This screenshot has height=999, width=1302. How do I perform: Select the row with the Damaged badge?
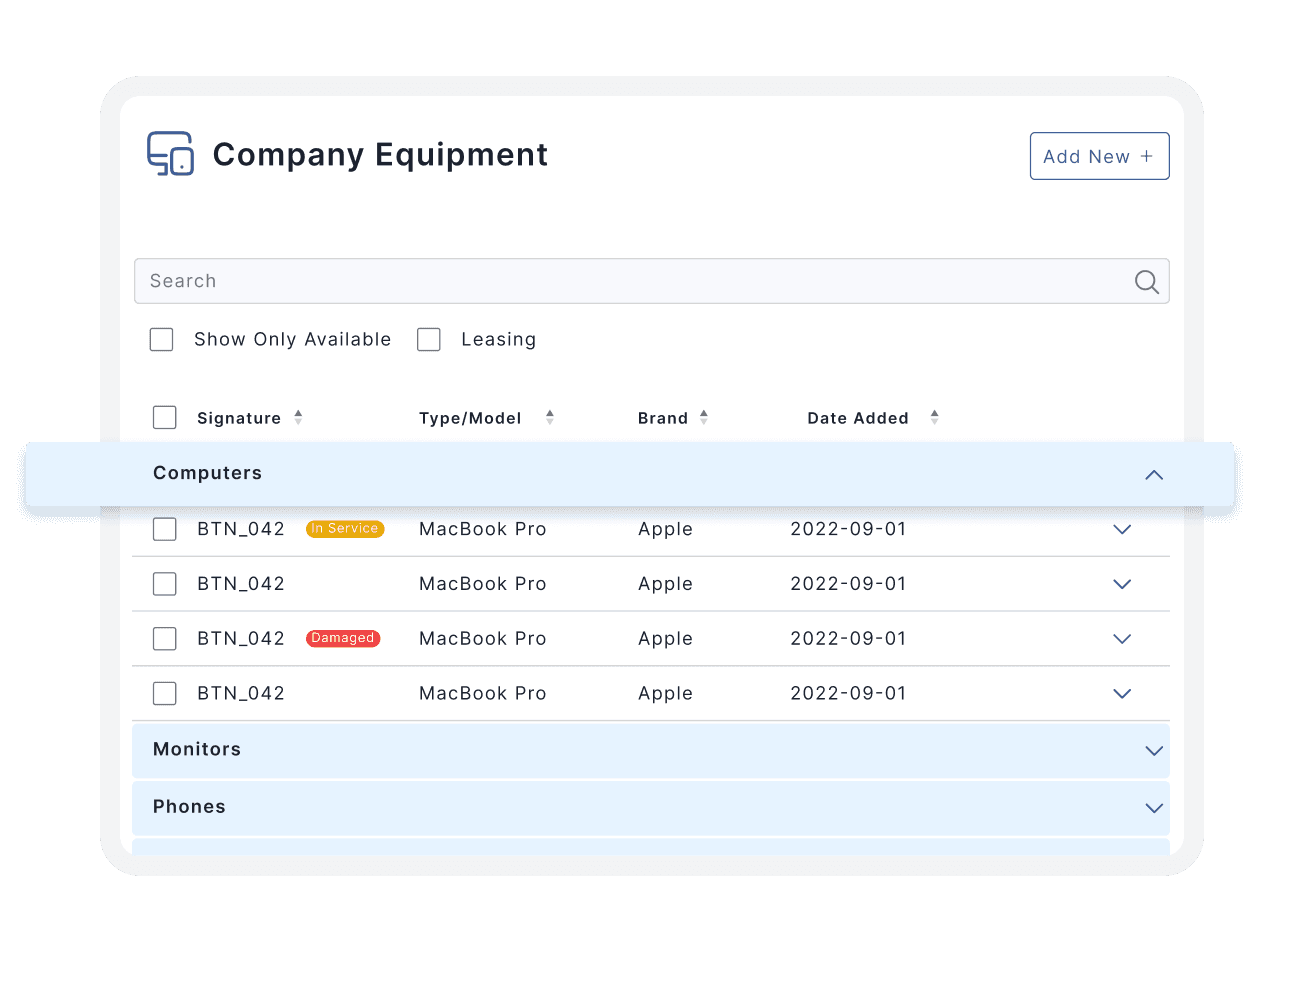(x=165, y=639)
